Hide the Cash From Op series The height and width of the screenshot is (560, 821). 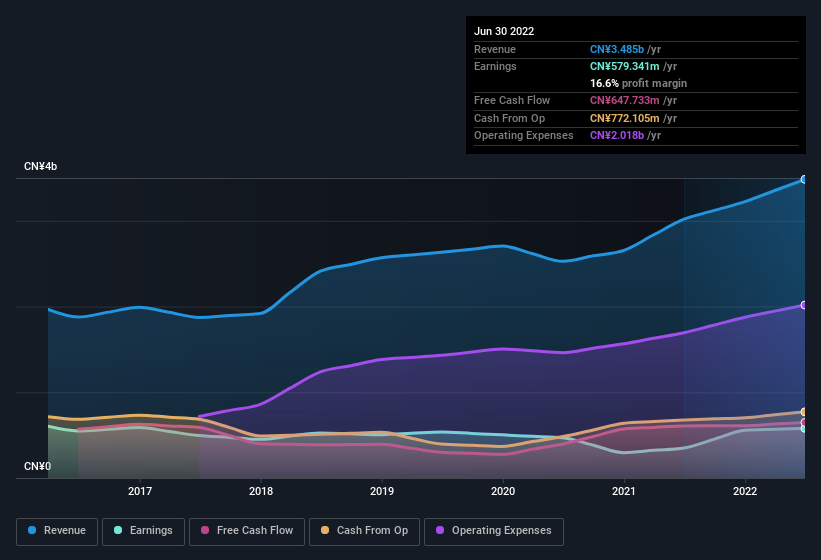coord(364,531)
